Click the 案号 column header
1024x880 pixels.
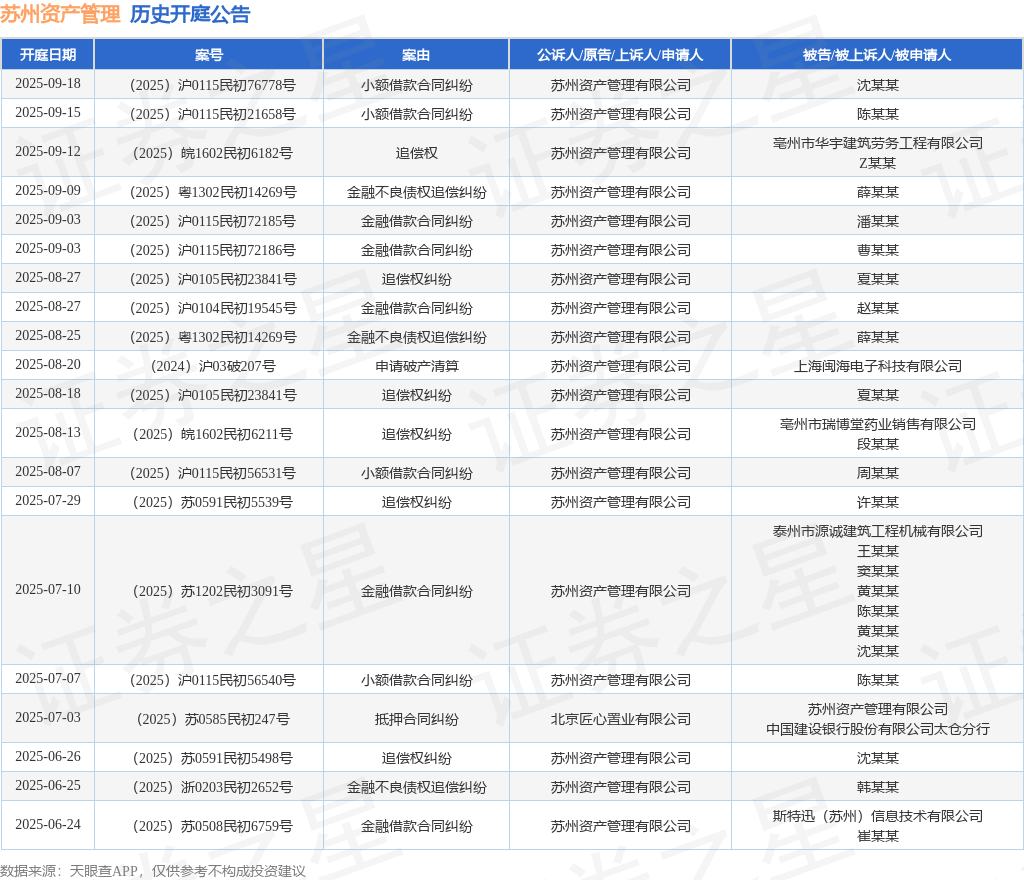(209, 55)
